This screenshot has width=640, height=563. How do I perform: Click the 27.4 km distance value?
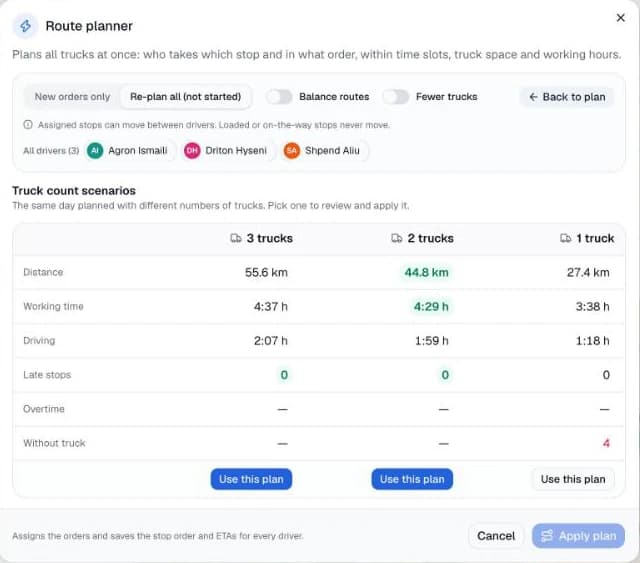(588, 272)
